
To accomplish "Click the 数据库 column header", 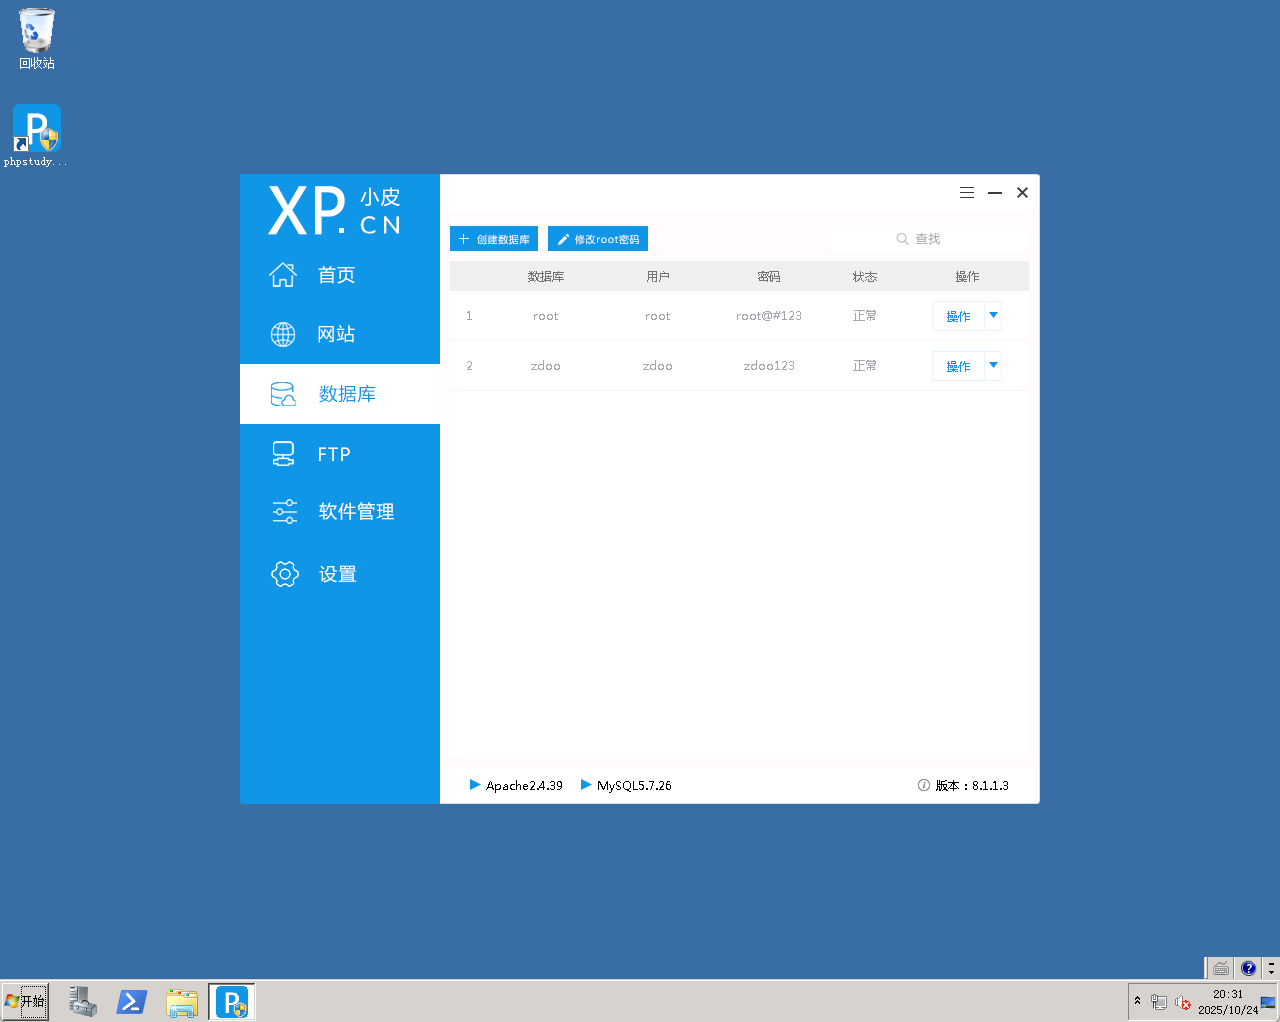I will [x=546, y=277].
